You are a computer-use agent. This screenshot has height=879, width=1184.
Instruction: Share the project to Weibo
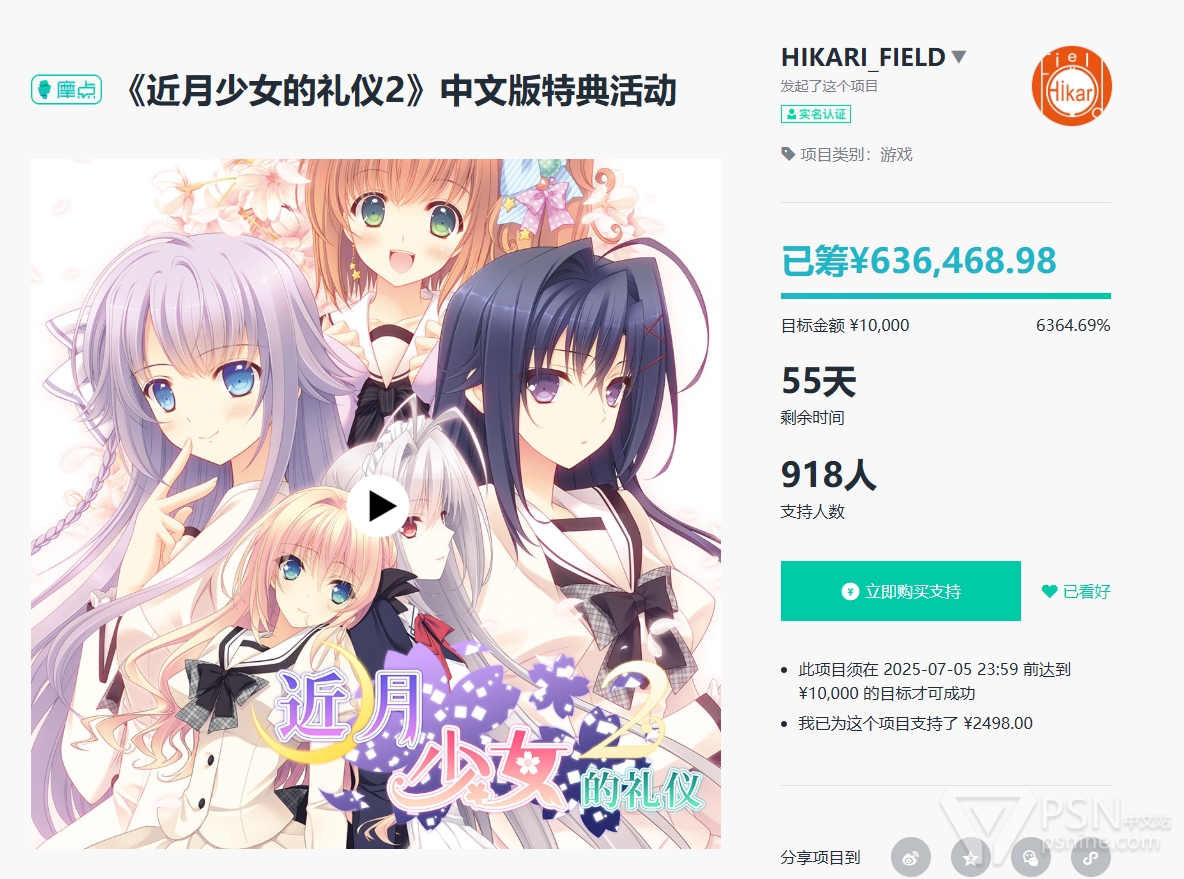911,858
